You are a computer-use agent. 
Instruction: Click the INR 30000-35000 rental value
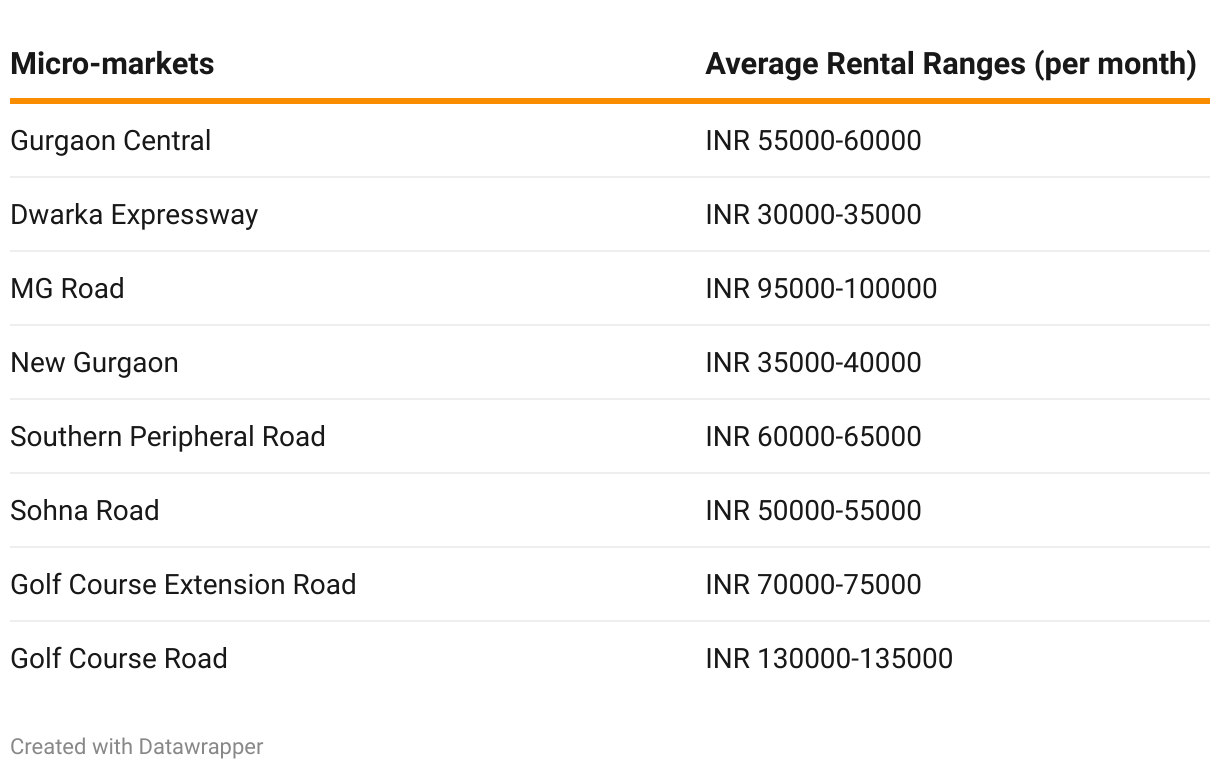[x=813, y=215]
